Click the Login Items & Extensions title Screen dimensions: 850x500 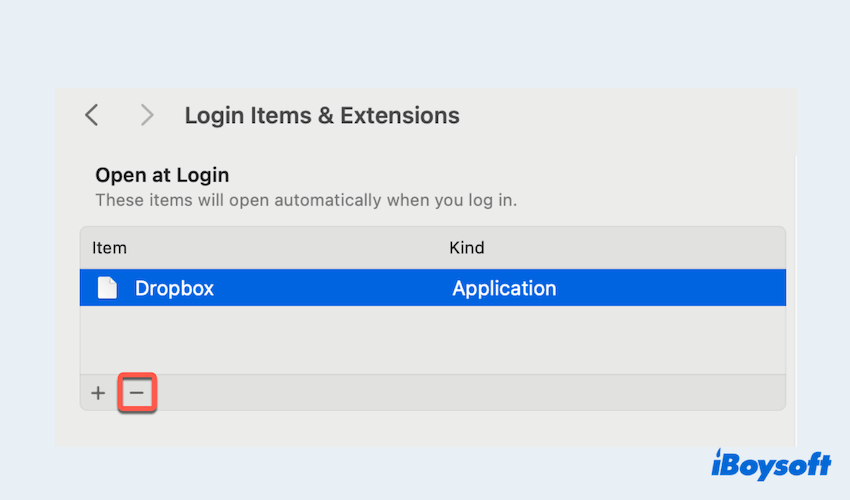coord(322,115)
